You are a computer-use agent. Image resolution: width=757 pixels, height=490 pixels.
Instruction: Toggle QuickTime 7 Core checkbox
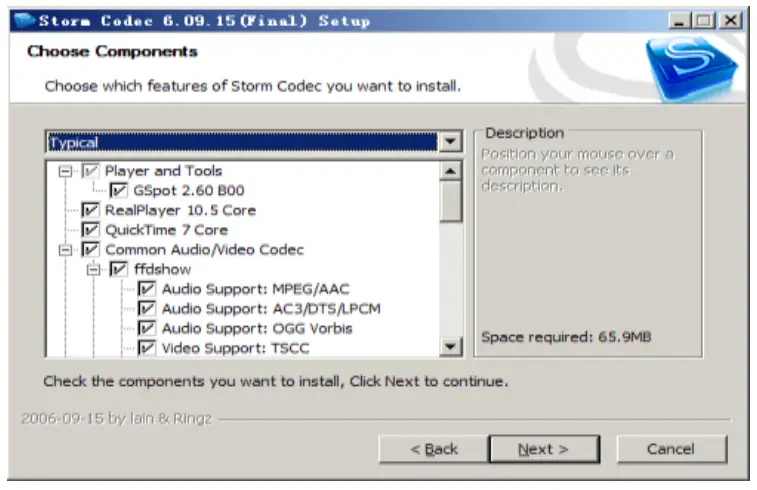(90, 230)
